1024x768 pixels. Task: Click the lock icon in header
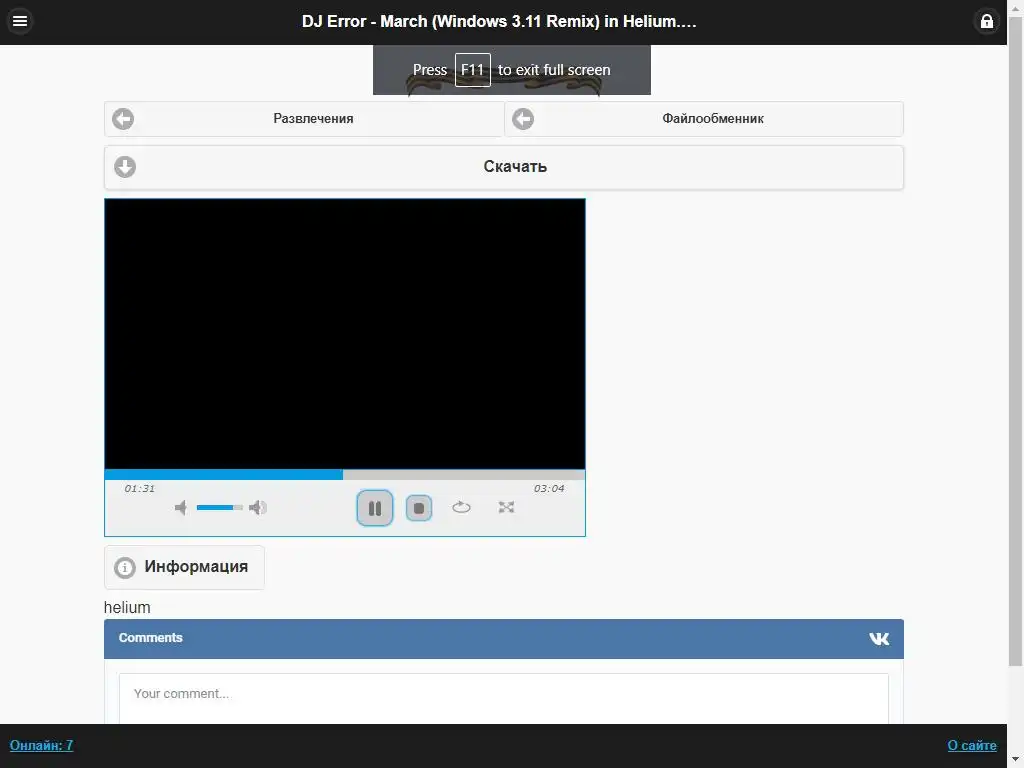click(986, 21)
